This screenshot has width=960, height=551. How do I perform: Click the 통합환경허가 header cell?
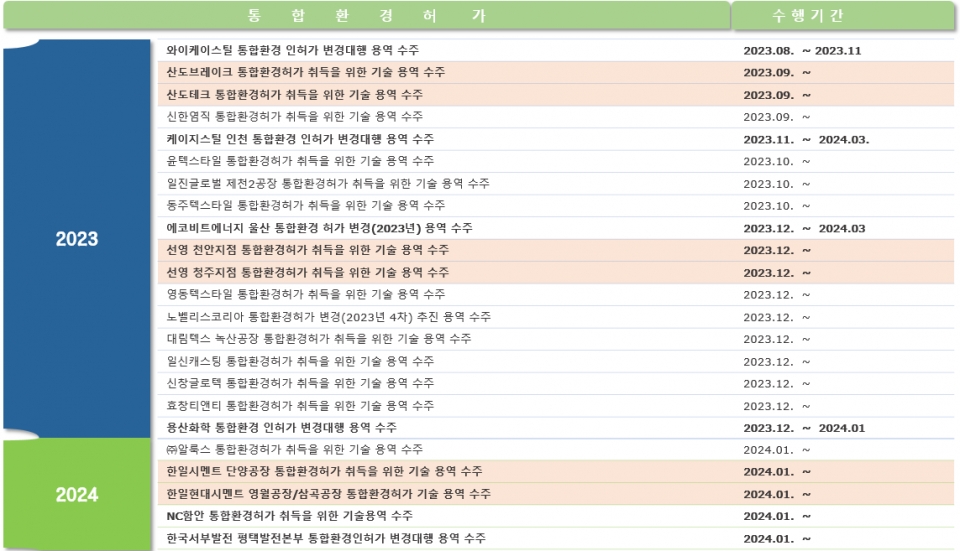pos(365,16)
